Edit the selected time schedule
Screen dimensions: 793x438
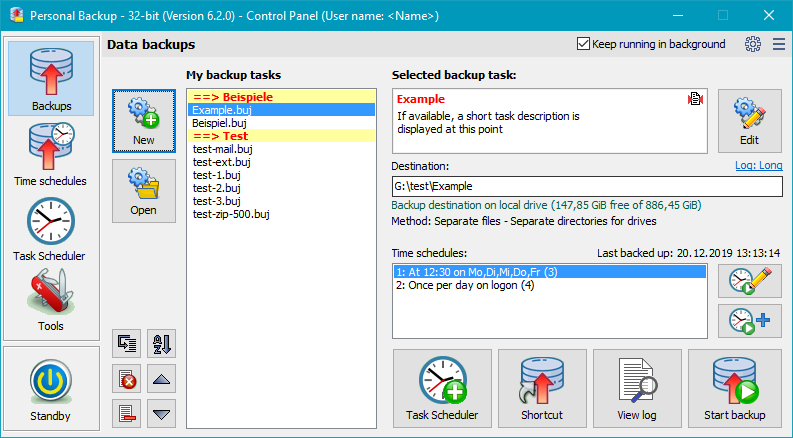point(750,281)
